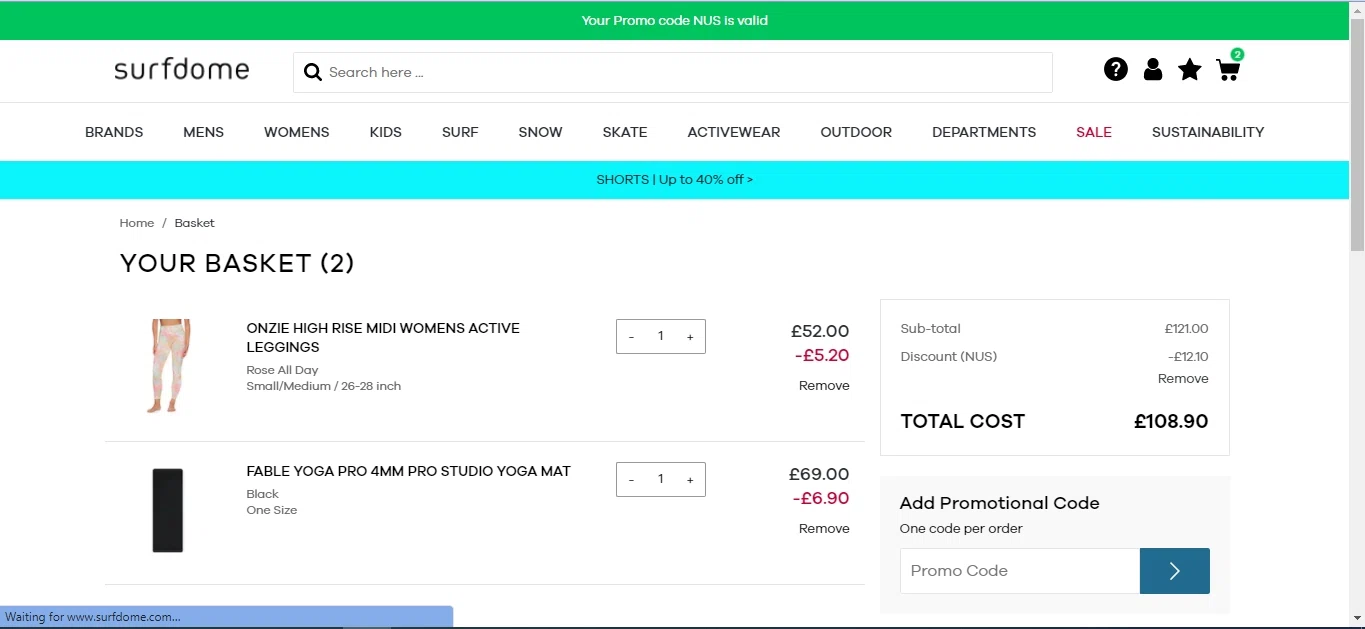Image resolution: width=1365 pixels, height=629 pixels.
Task: Decrease leggings quantity with minus
Action: [631, 337]
